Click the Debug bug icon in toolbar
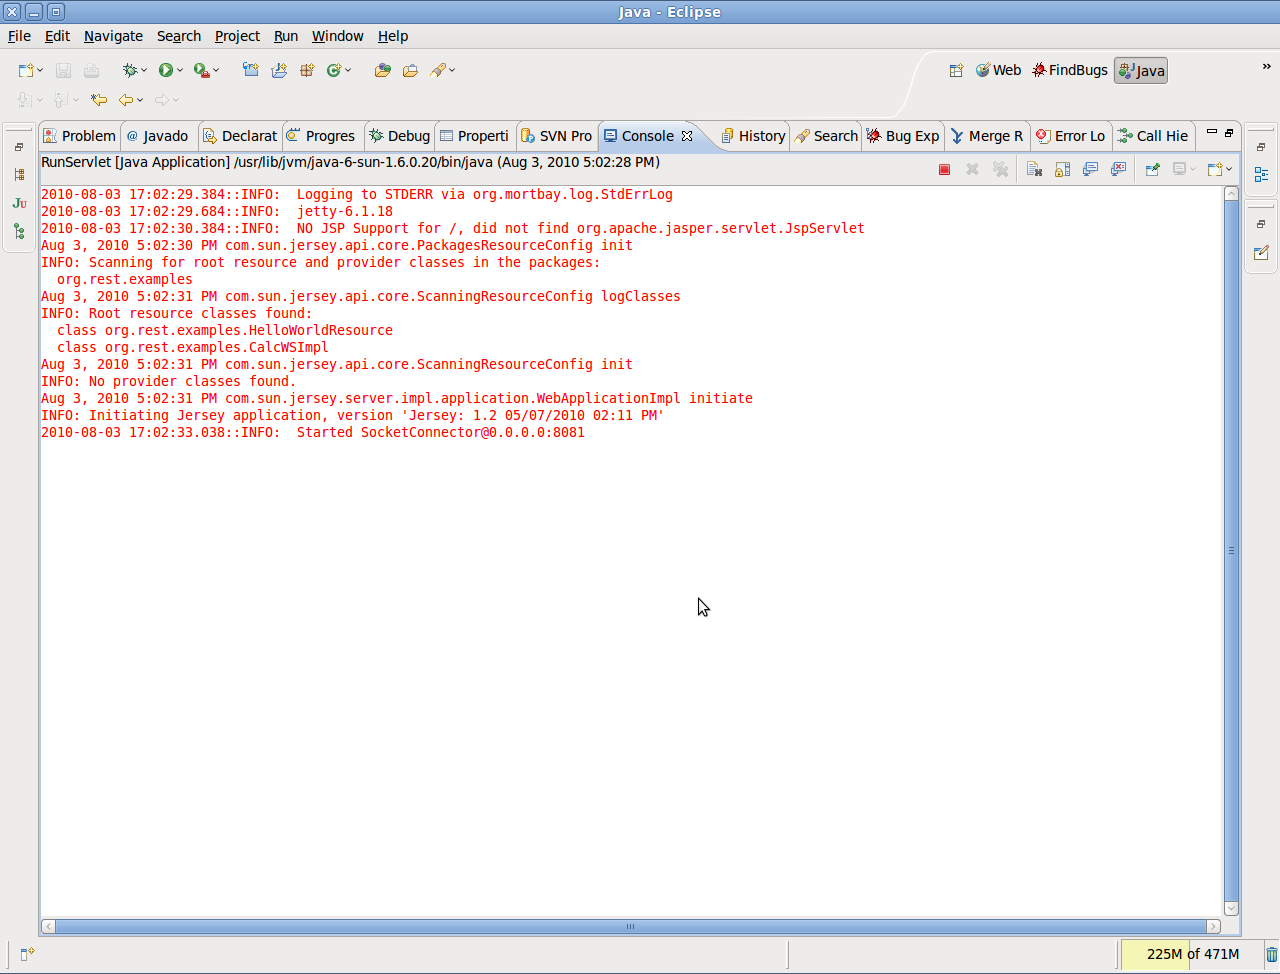 pyautogui.click(x=130, y=70)
